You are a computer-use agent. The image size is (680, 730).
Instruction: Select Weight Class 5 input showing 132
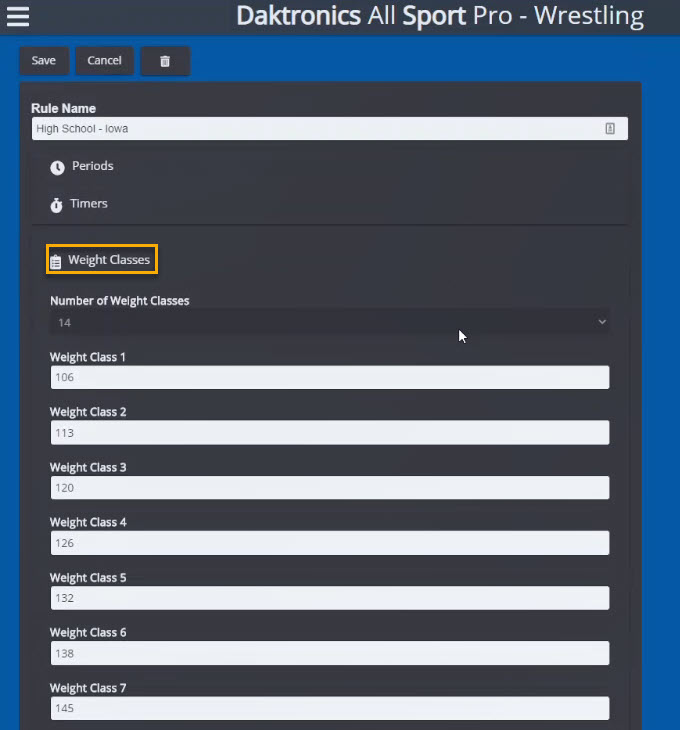point(329,598)
